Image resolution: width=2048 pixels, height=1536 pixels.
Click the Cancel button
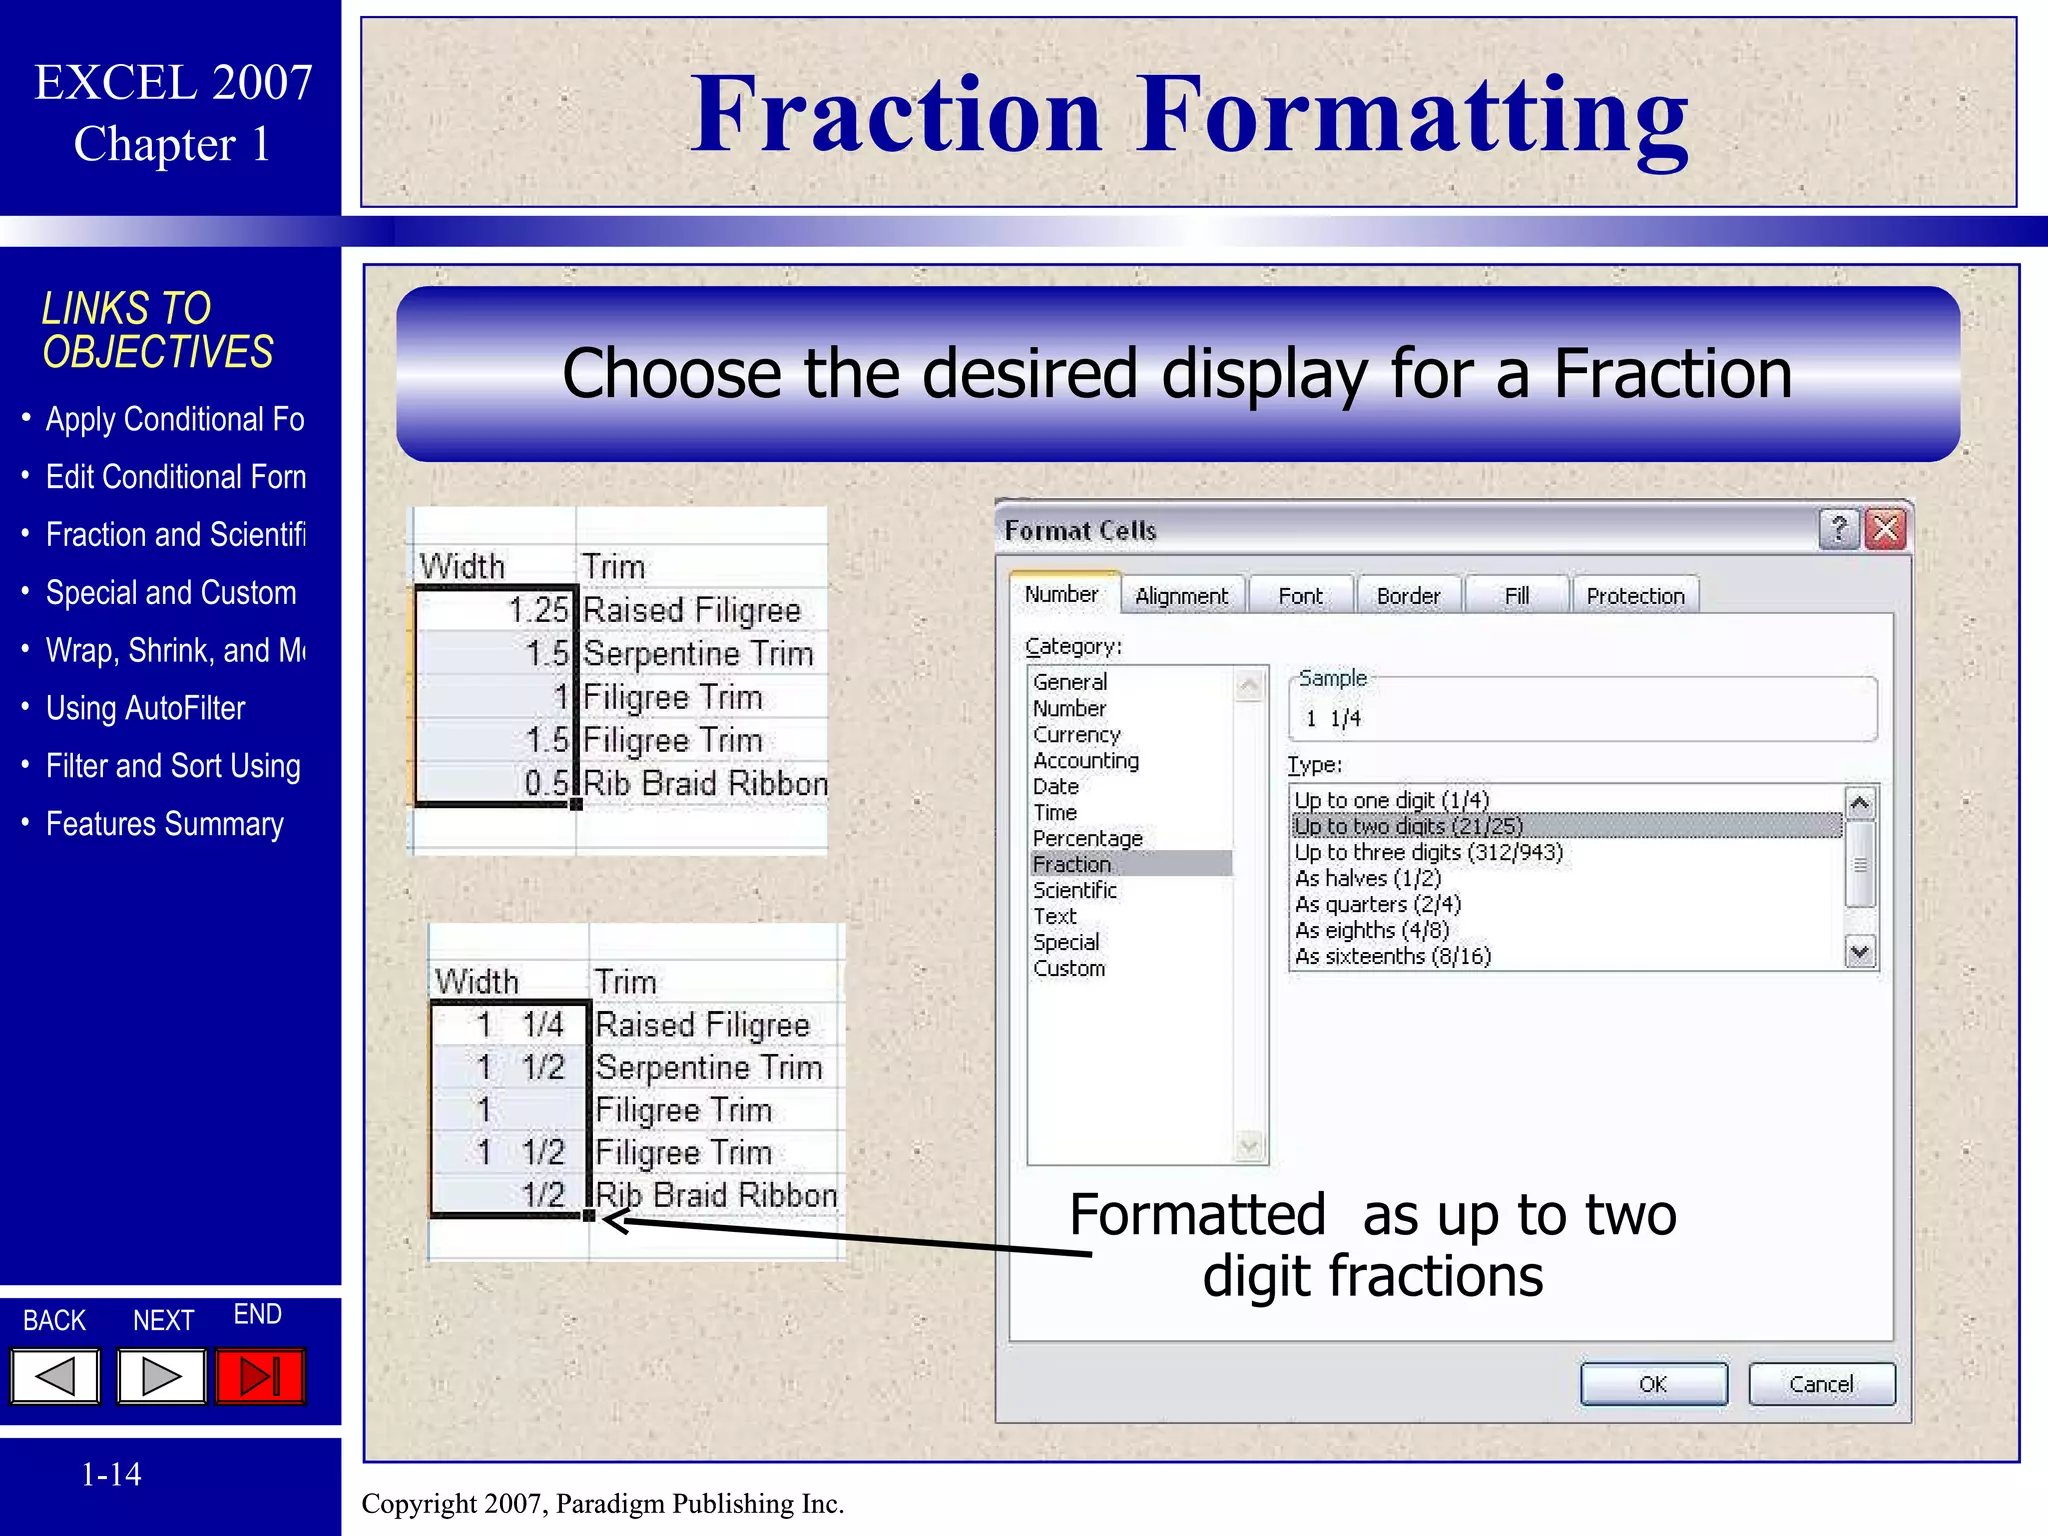coord(1821,1384)
